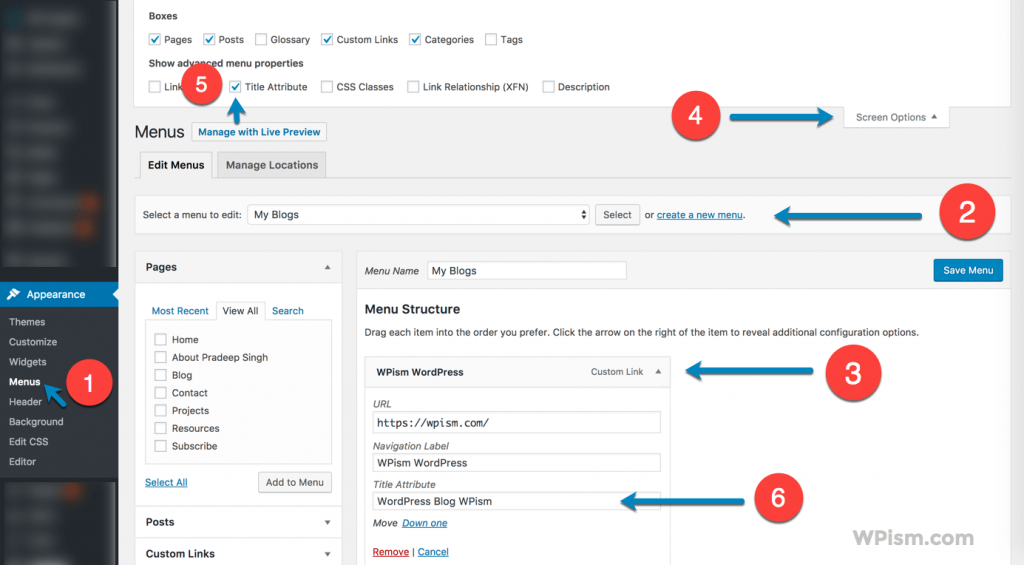Focus the URL input field
This screenshot has height=565, width=1024.
[517, 423]
